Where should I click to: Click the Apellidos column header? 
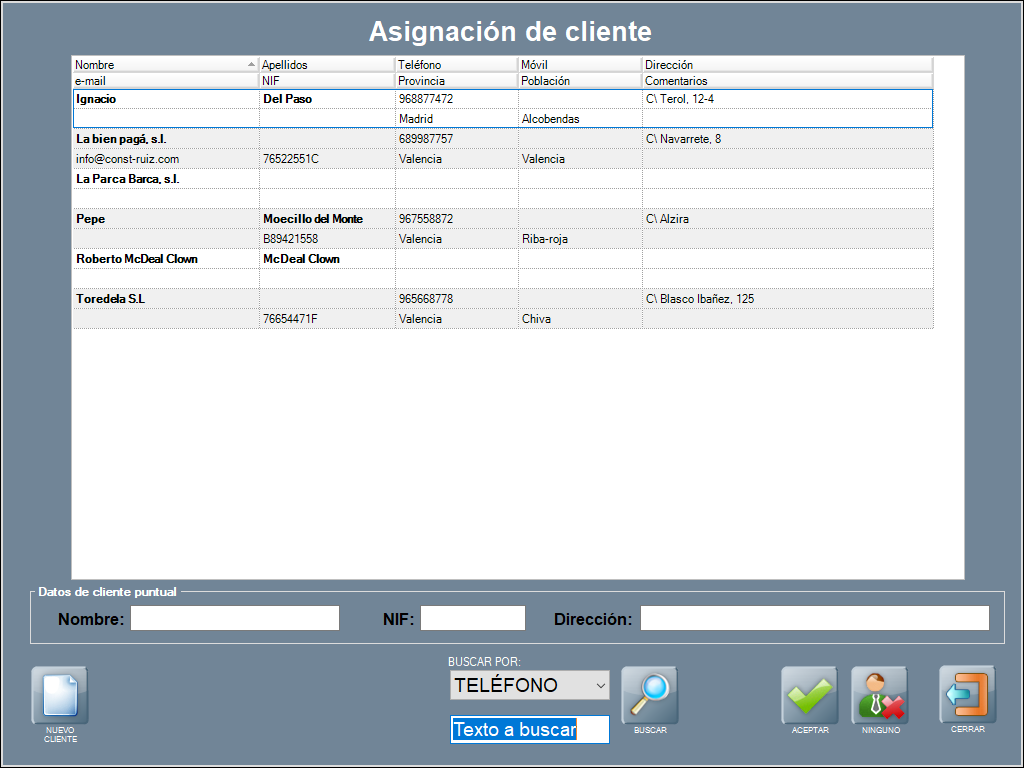point(326,65)
